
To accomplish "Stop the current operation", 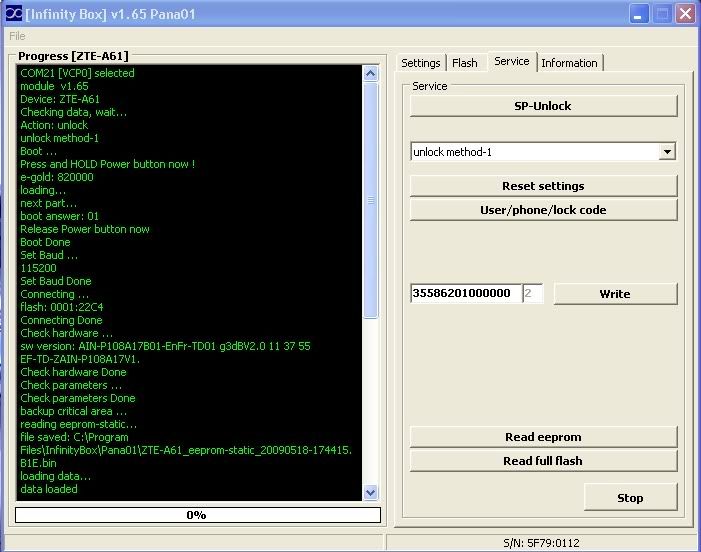I will pyautogui.click(x=630, y=497).
